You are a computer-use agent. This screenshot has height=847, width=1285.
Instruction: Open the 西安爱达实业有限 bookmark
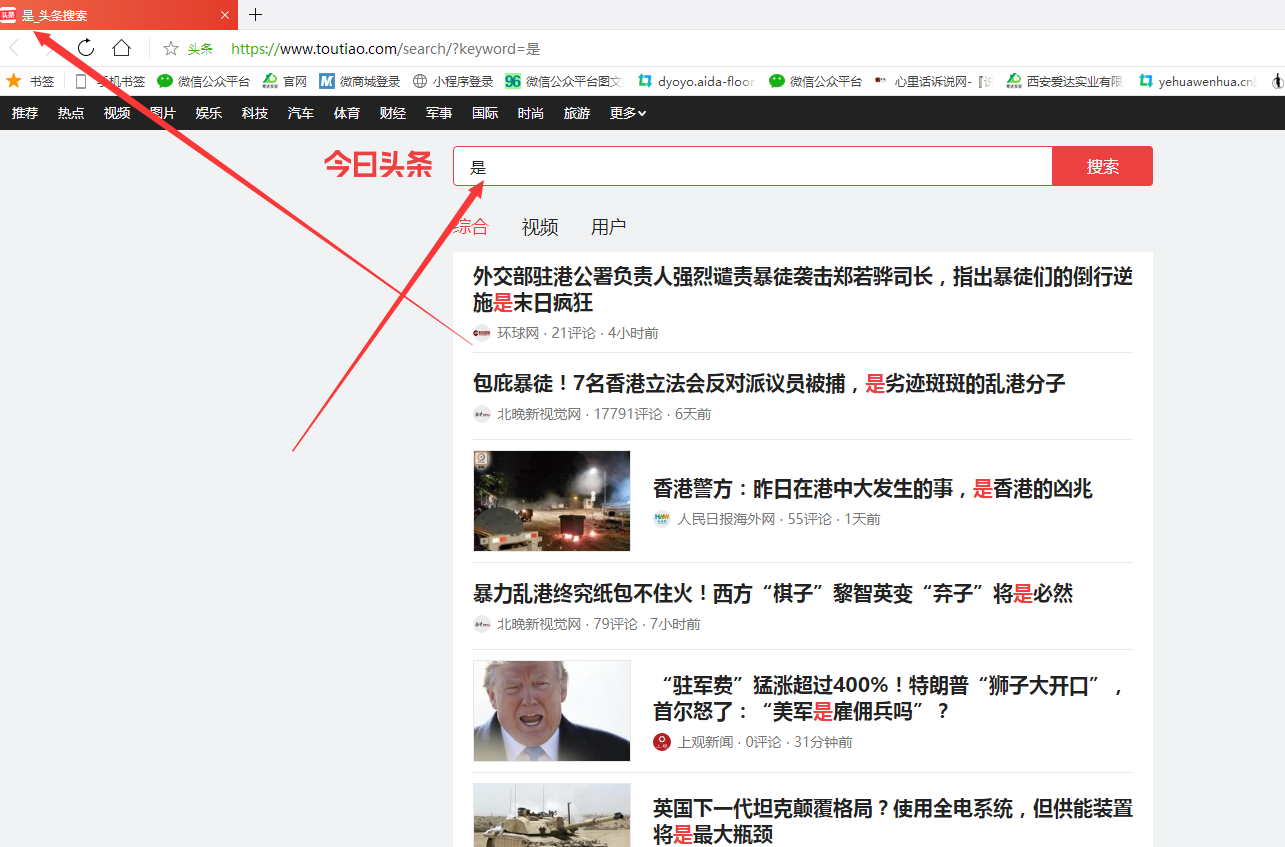point(1066,81)
